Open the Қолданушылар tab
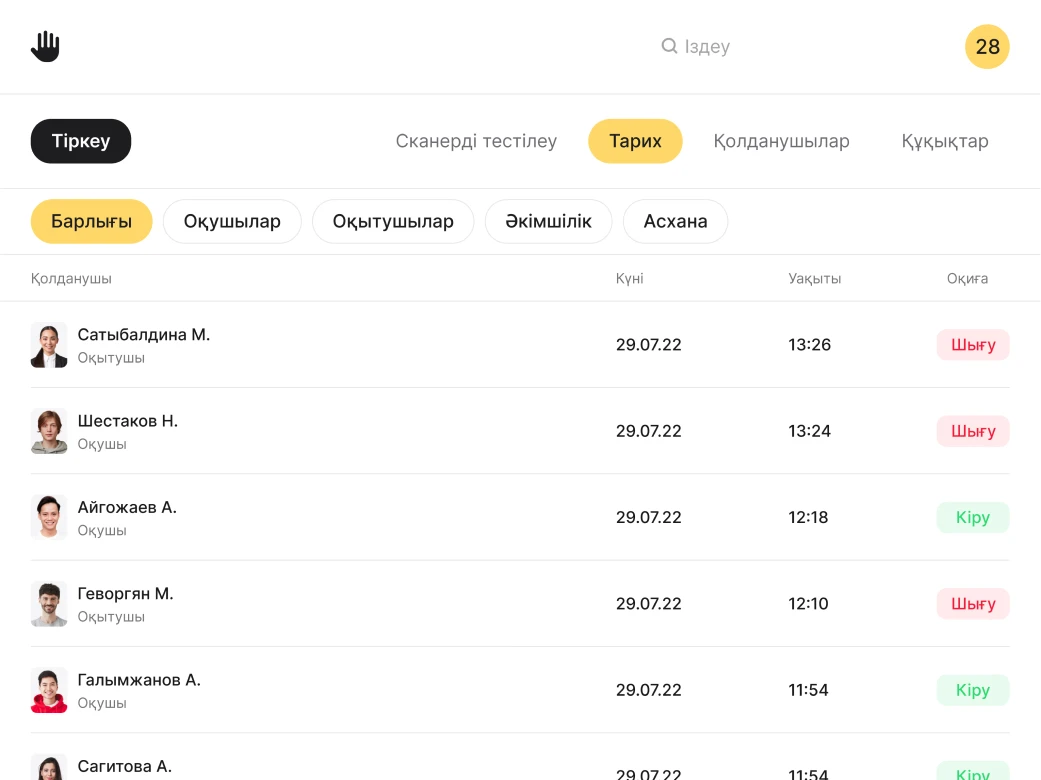 [781, 141]
